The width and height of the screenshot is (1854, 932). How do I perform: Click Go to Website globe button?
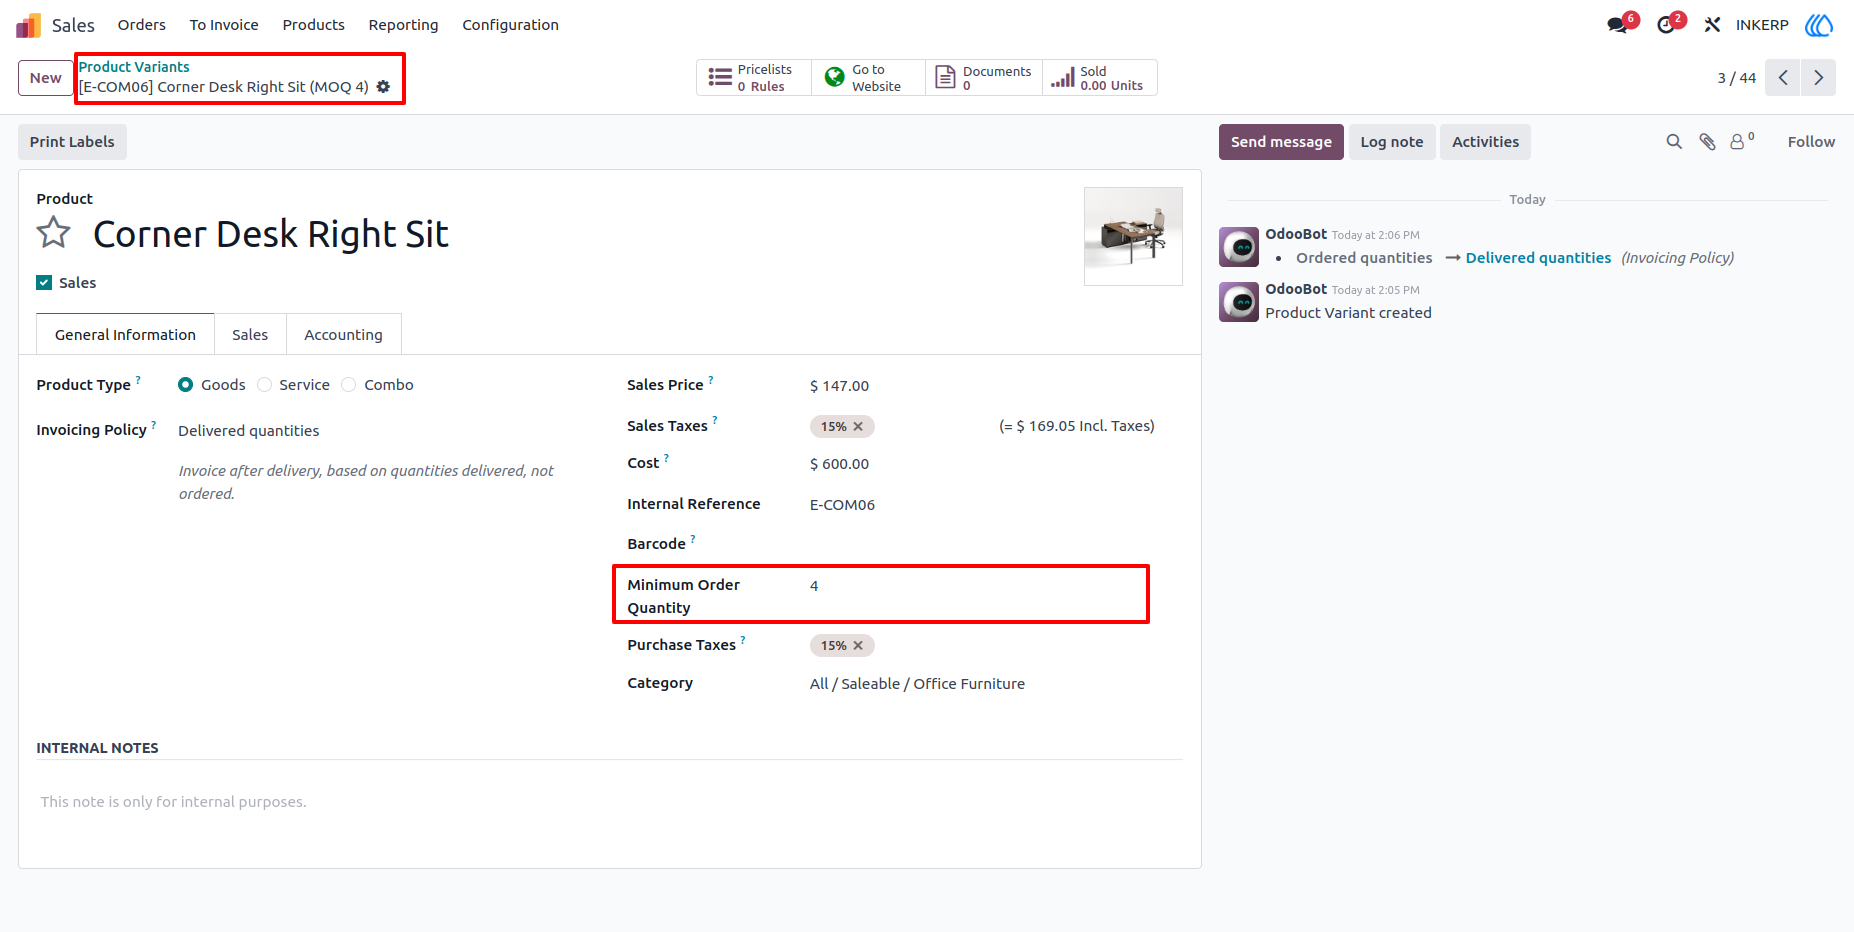[868, 78]
